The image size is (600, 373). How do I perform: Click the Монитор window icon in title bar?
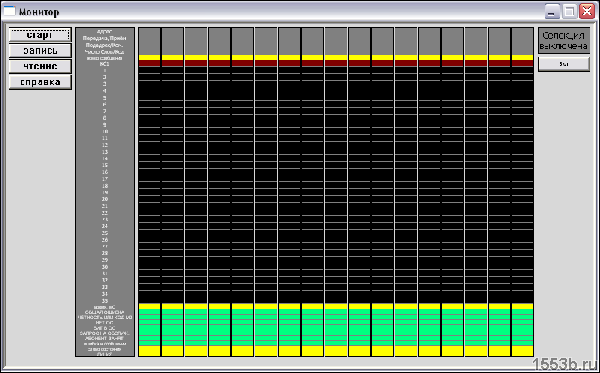[x=9, y=11]
